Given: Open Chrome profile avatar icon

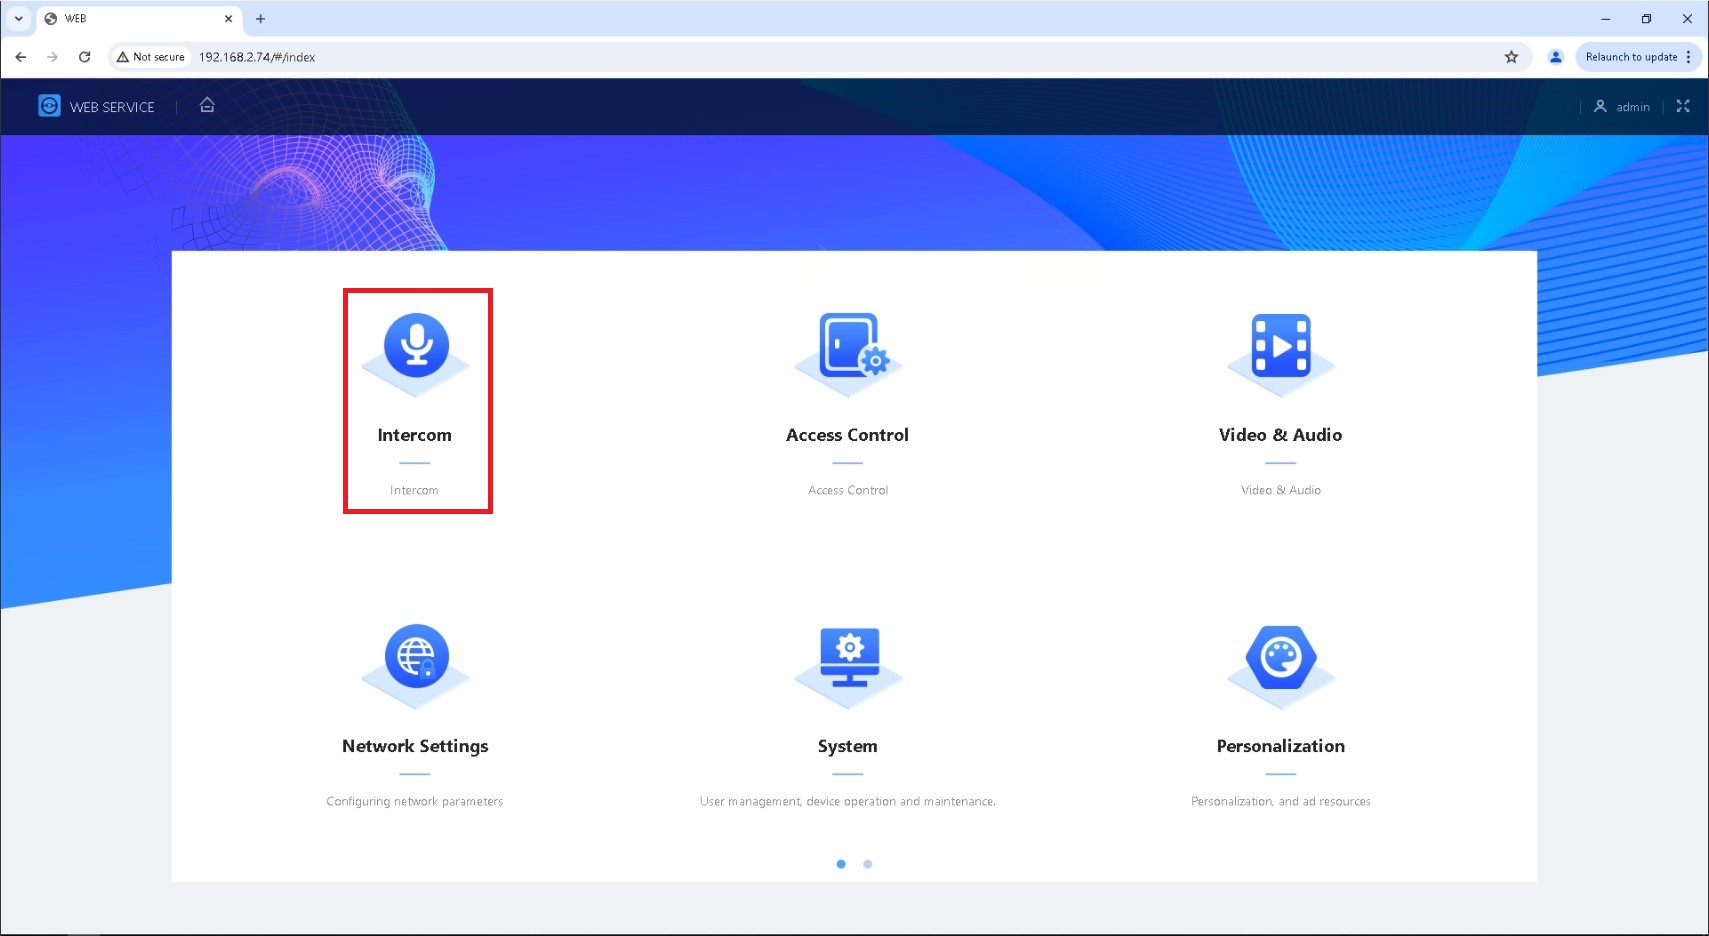Looking at the screenshot, I should (x=1555, y=57).
